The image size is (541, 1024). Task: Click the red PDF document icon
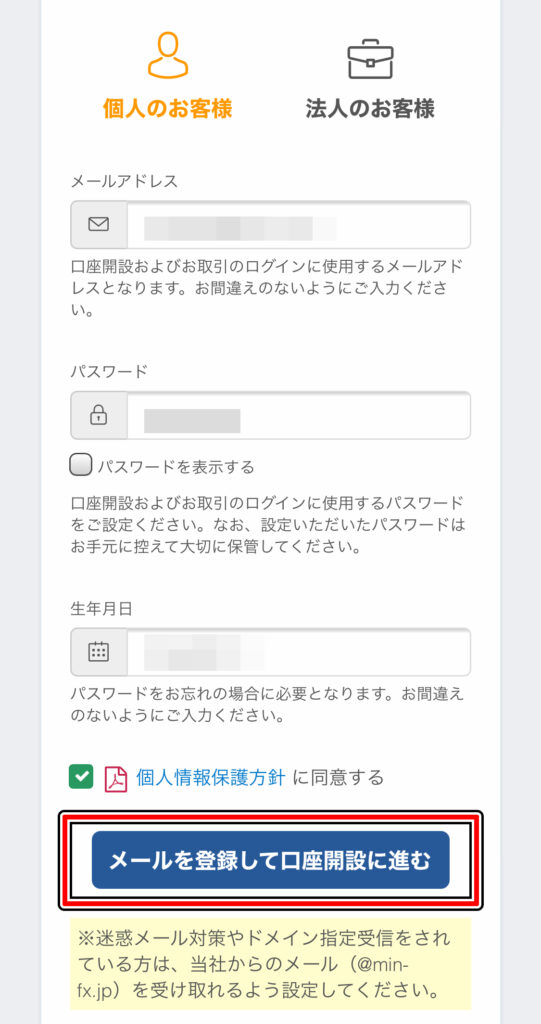[x=116, y=778]
